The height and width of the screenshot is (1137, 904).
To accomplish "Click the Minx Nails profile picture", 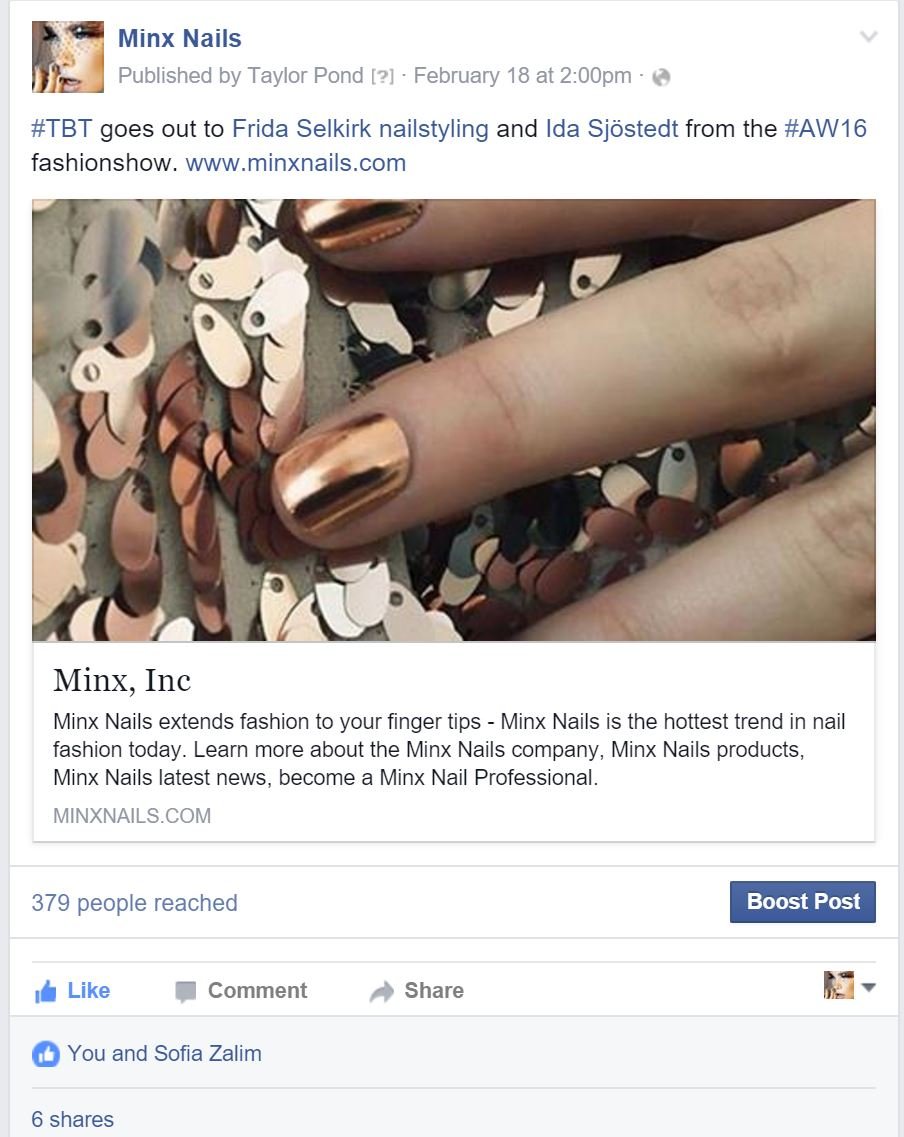I will click(x=67, y=57).
